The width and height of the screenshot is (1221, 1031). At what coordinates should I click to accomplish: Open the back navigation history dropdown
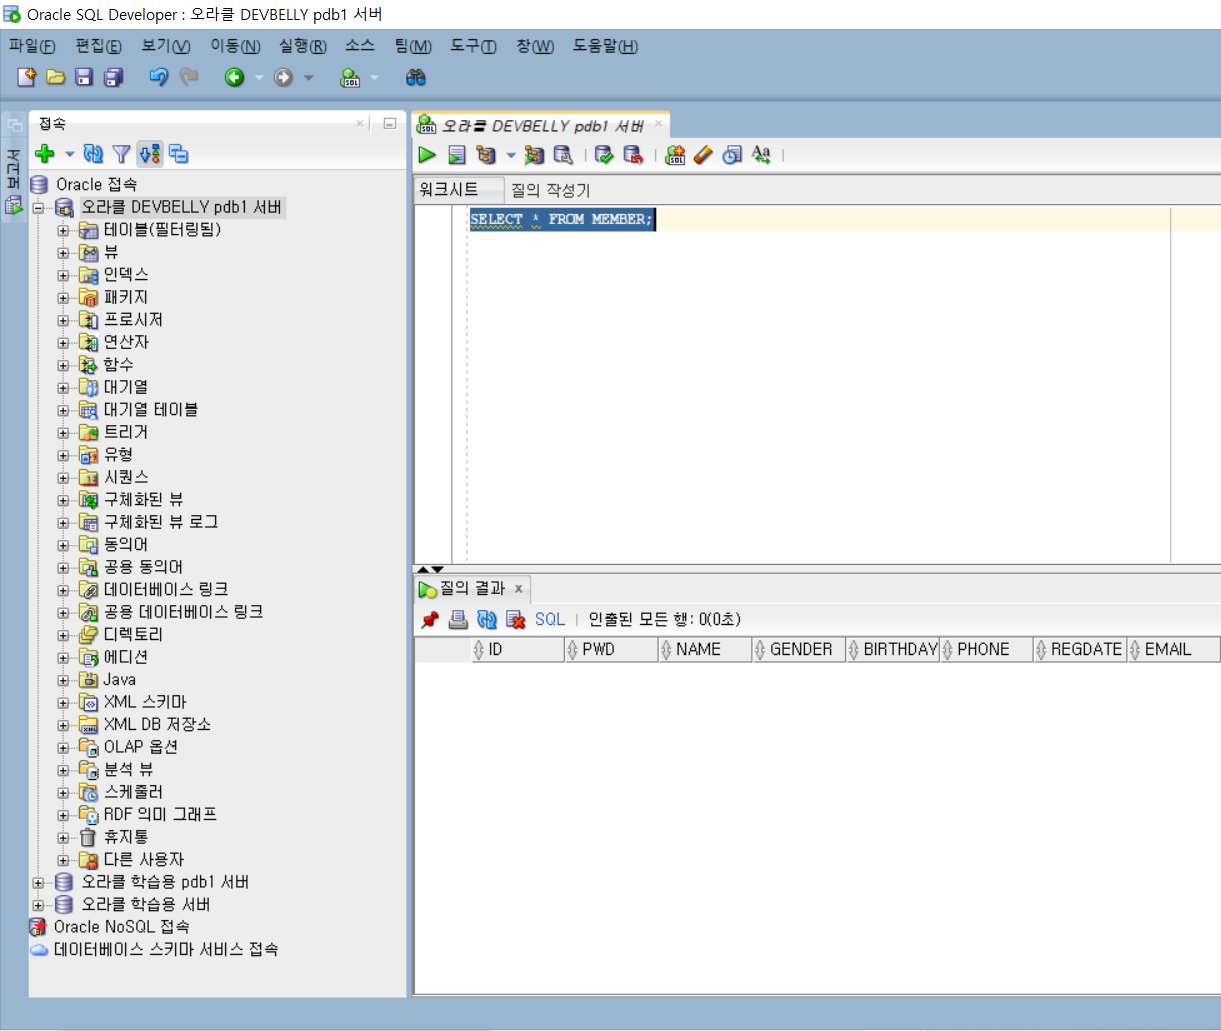259,77
